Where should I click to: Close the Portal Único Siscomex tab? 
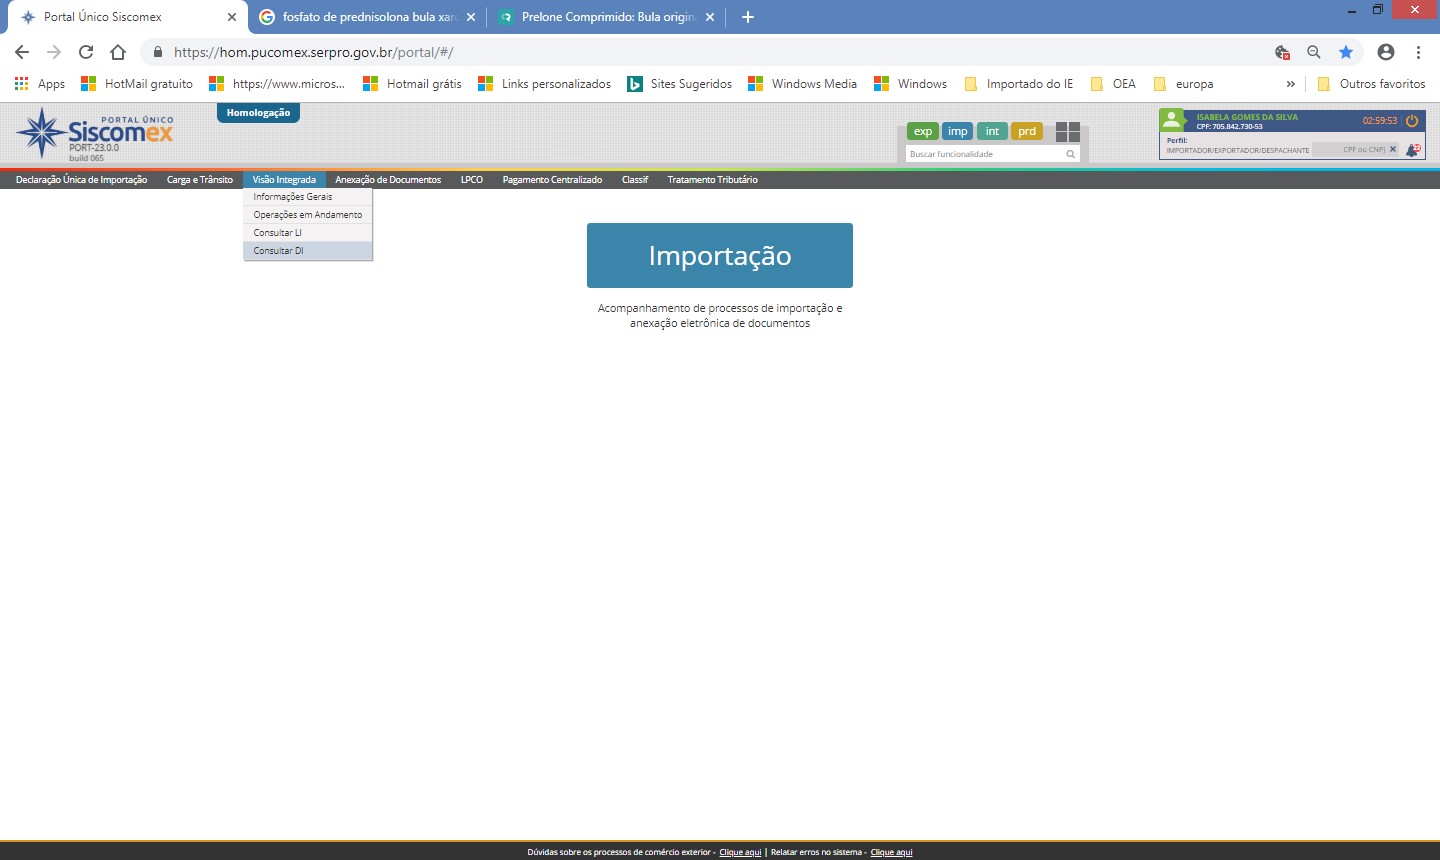(x=232, y=17)
